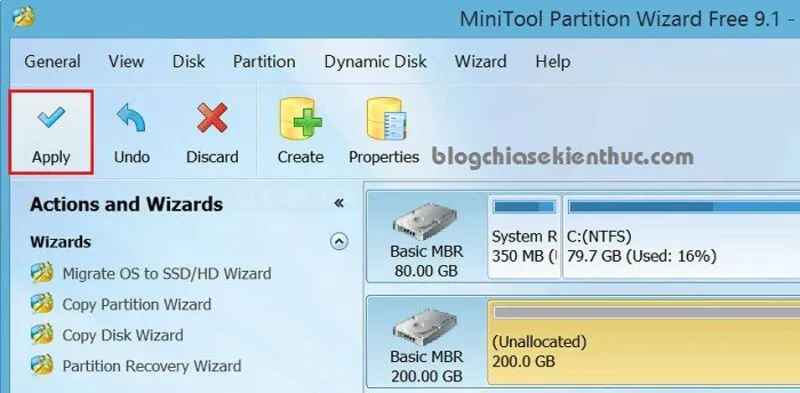800x393 pixels.
Task: Select the Unallocated 200.0 GB space
Action: click(x=644, y=342)
